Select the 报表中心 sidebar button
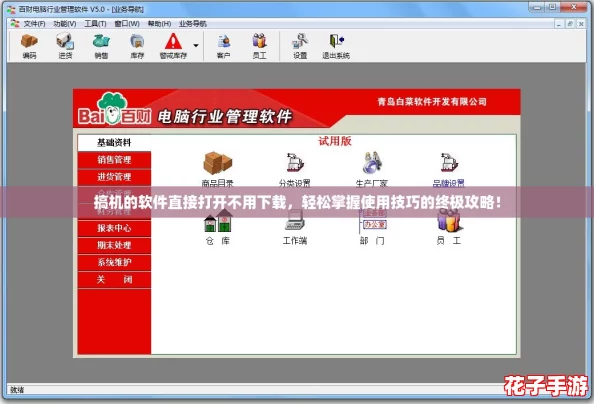Viewport: 594px width, 404px height. 114,228
